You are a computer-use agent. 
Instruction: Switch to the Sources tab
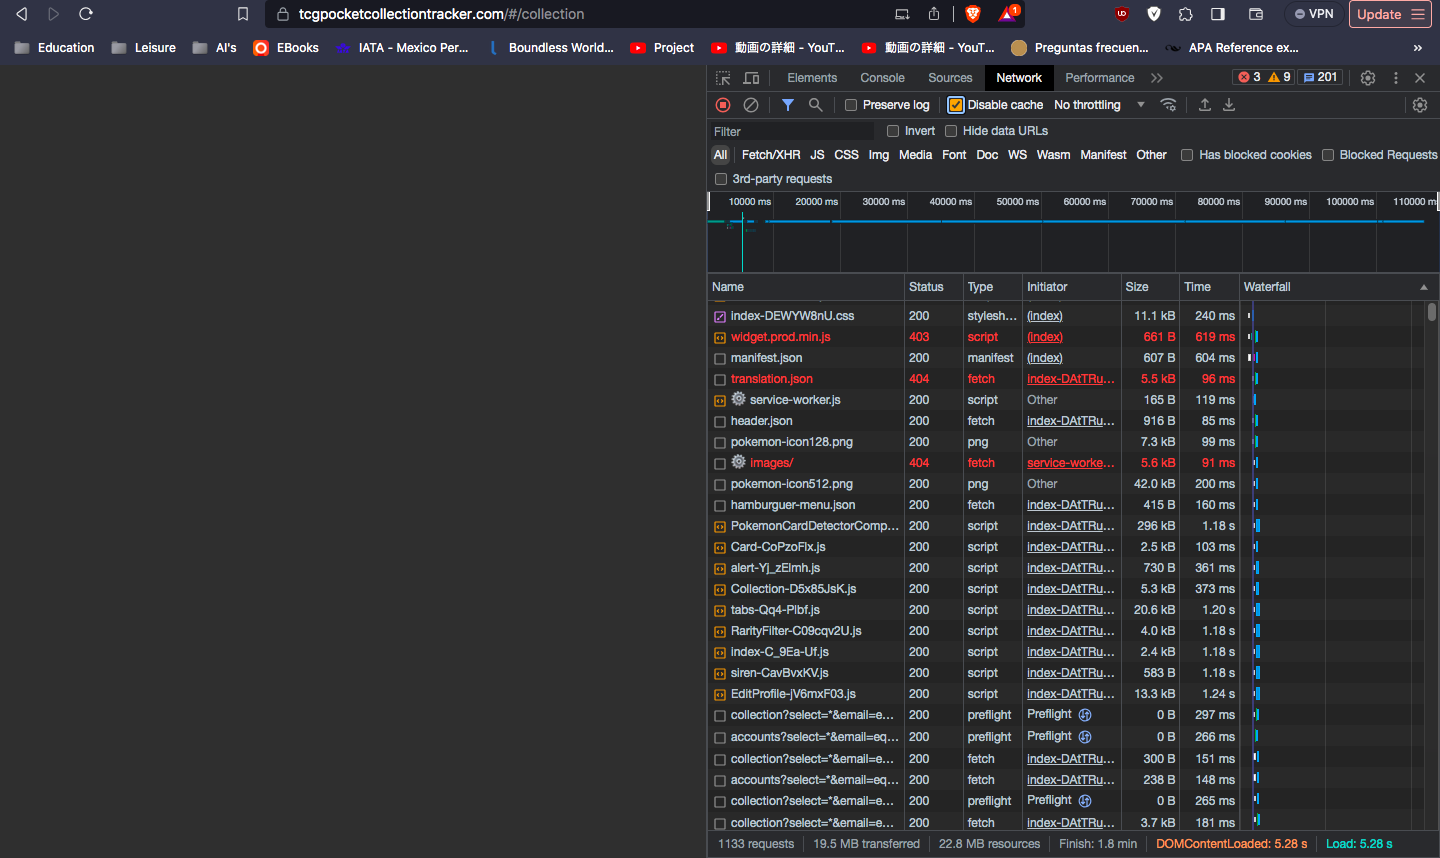[x=950, y=78]
